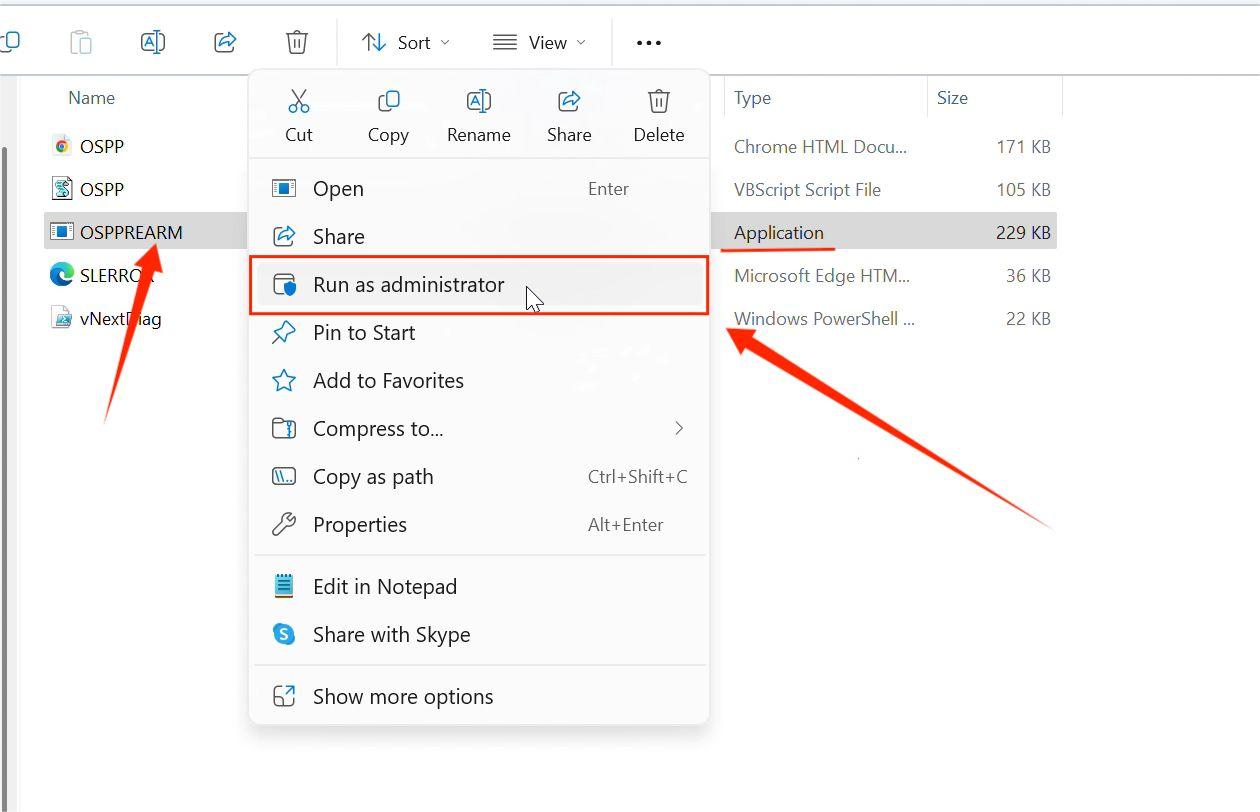This screenshot has height=812, width=1260.
Task: Select Edit in Notepad option
Action: pos(385,587)
